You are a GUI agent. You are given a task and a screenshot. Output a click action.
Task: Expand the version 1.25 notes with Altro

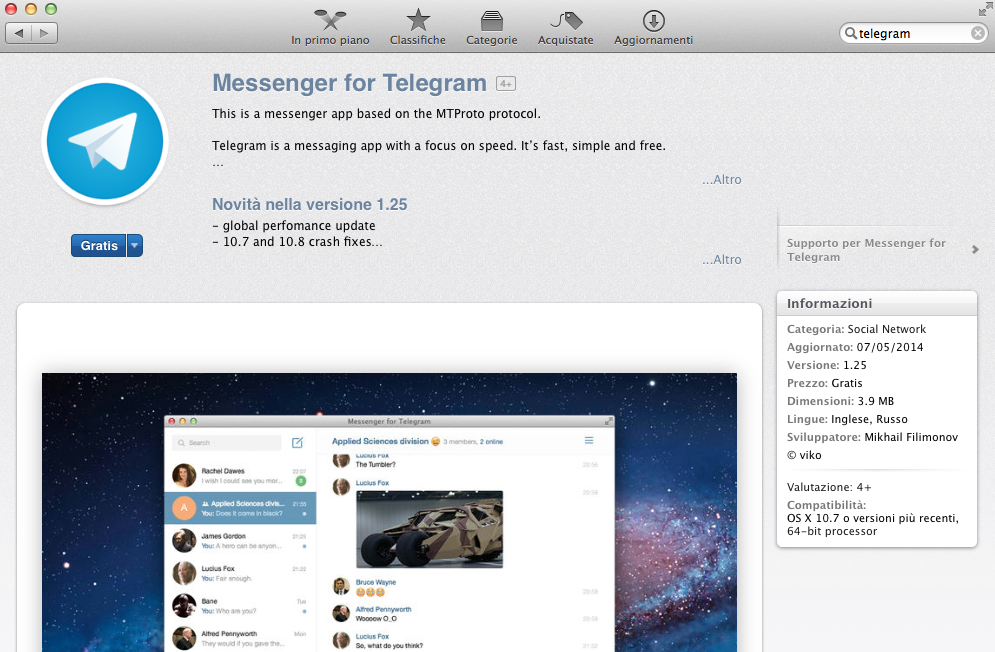[722, 260]
